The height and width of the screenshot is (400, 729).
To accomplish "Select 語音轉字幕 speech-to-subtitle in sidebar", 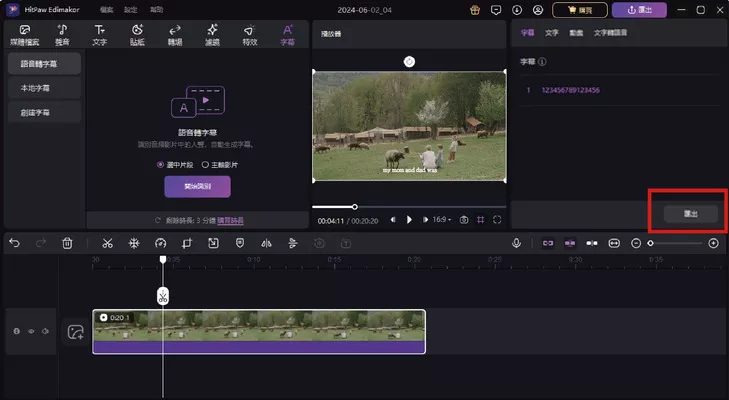I will pos(45,64).
